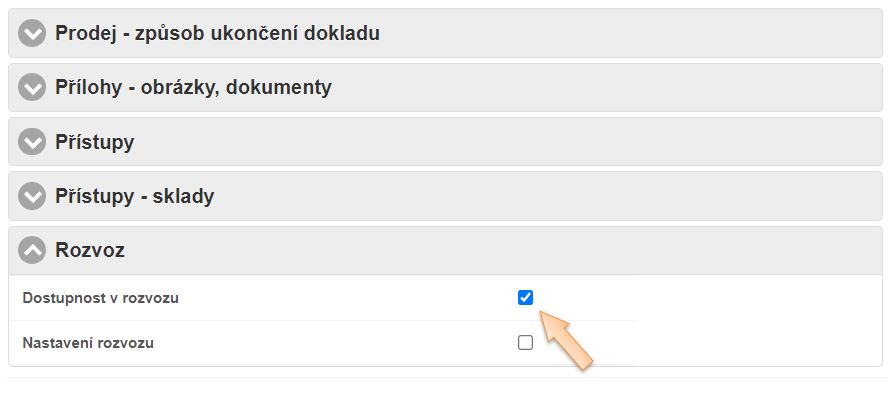Open the Prodej - způsob ukončení dokladu header
This screenshot has height=411, width=893.
tap(217, 33)
